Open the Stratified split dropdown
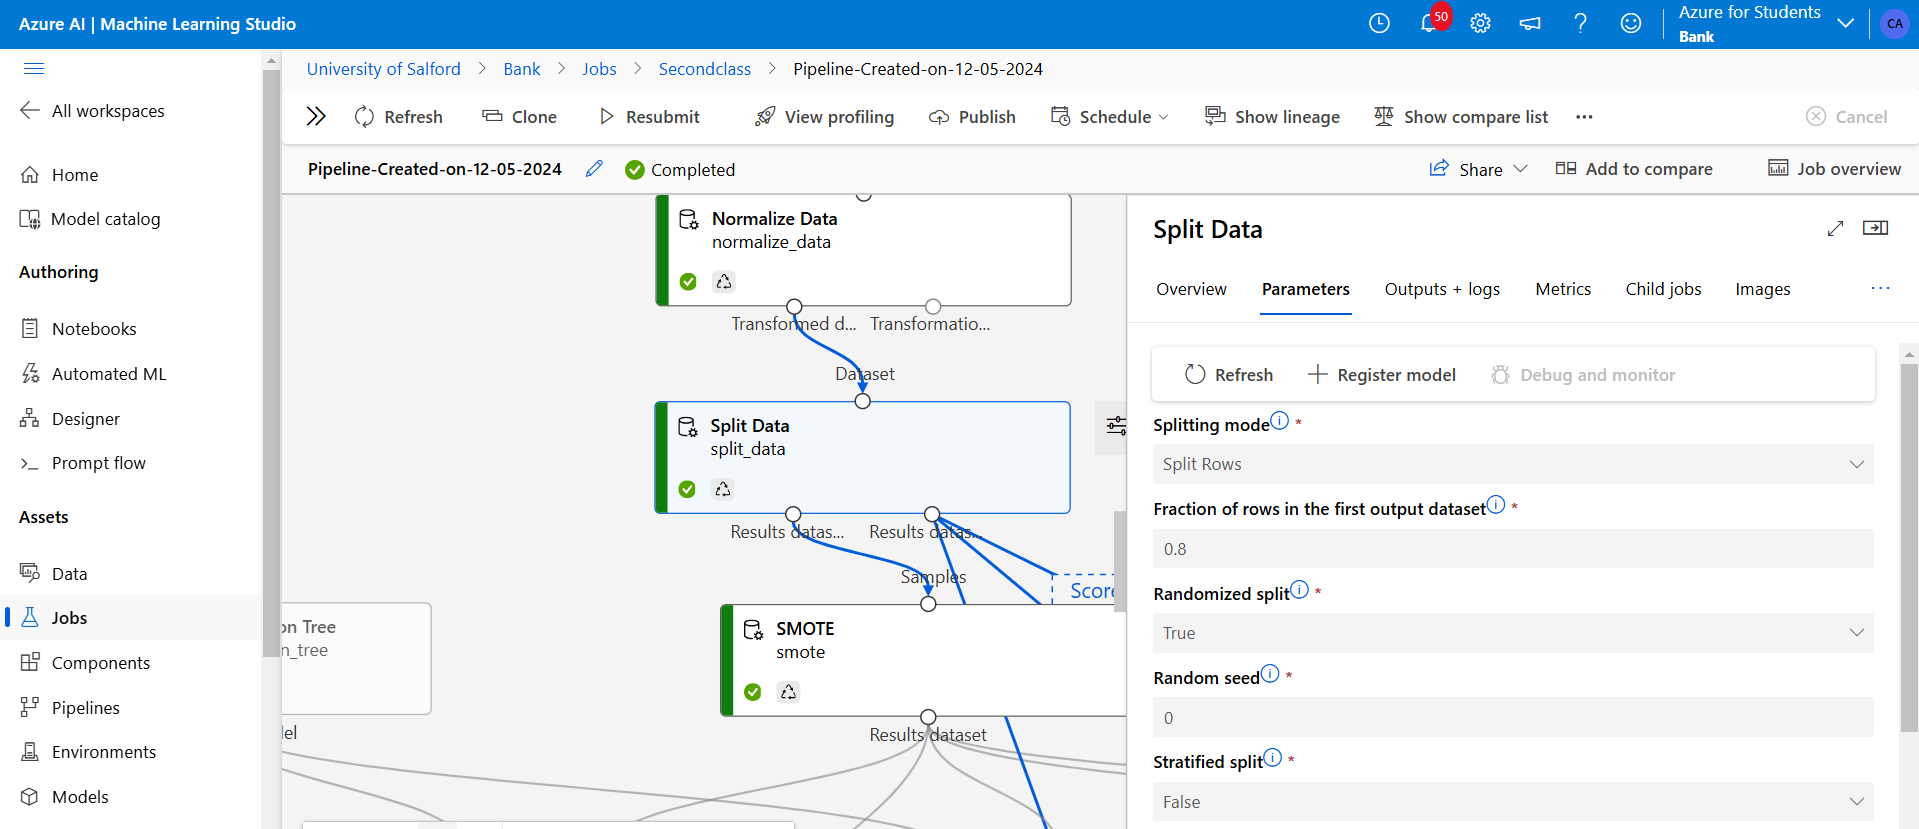This screenshot has width=1919, height=829. 1513,802
